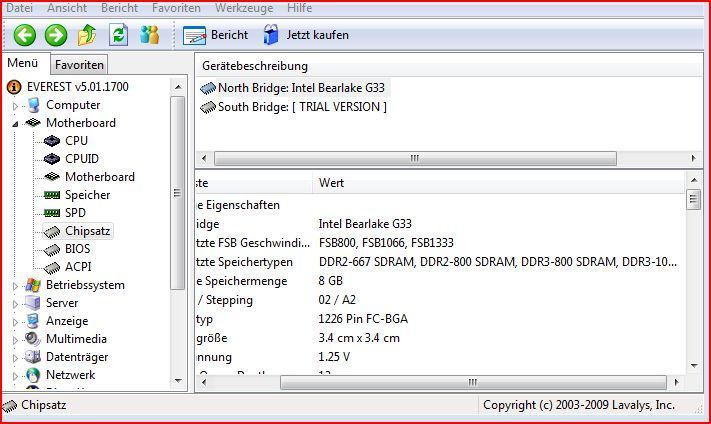Open the Datei menu
Viewport: 711px width, 424px height.
tap(19, 8)
